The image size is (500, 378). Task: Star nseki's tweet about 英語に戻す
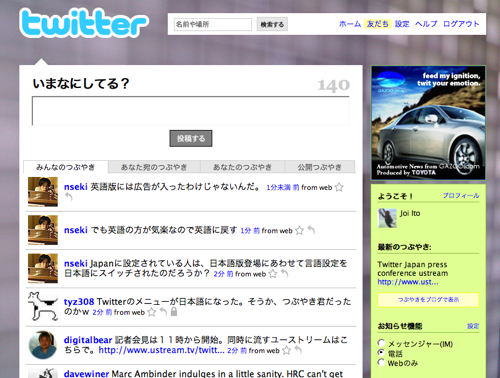coord(299,230)
